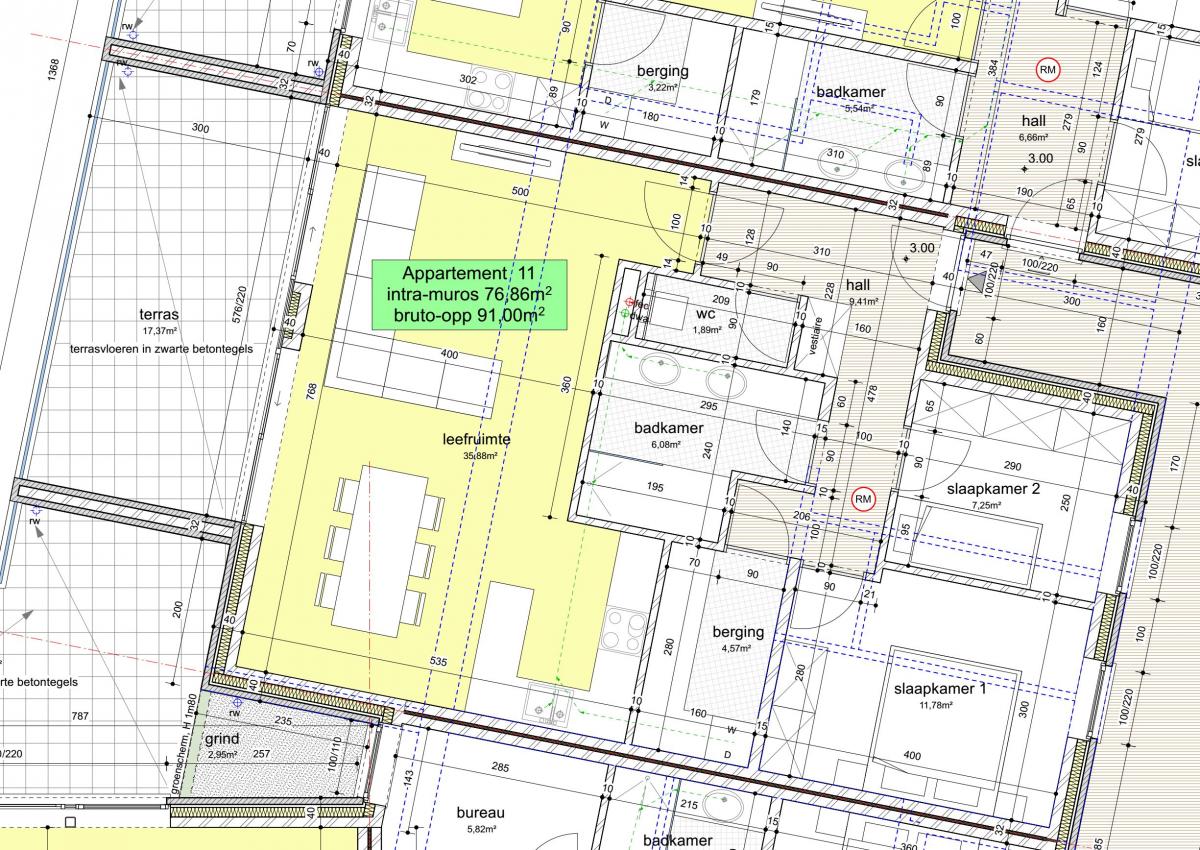1200x850 pixels.
Task: Click the wc 1,89m² room label
Action: pyautogui.click(x=706, y=320)
